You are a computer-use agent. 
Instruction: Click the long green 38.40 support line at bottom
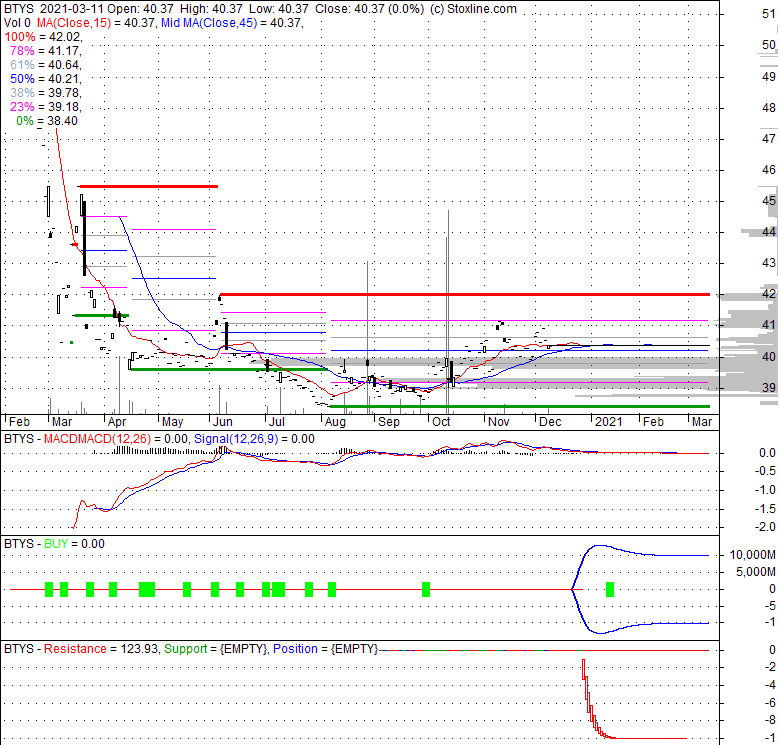[520, 406]
